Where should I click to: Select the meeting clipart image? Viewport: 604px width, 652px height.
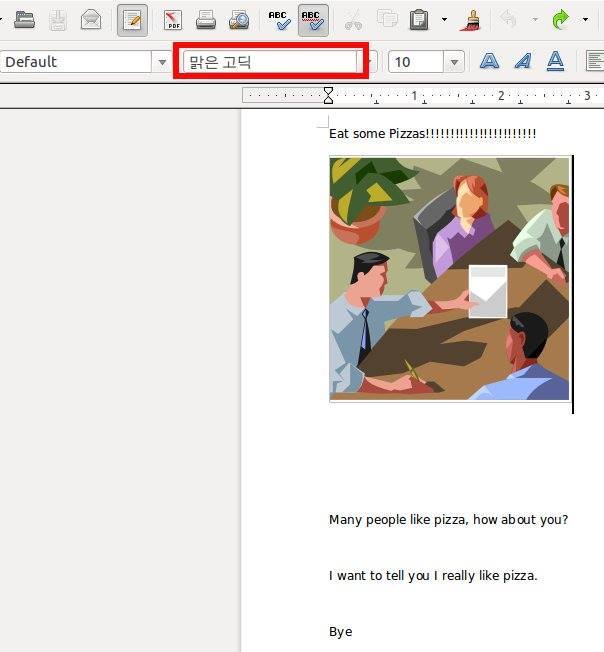449,278
